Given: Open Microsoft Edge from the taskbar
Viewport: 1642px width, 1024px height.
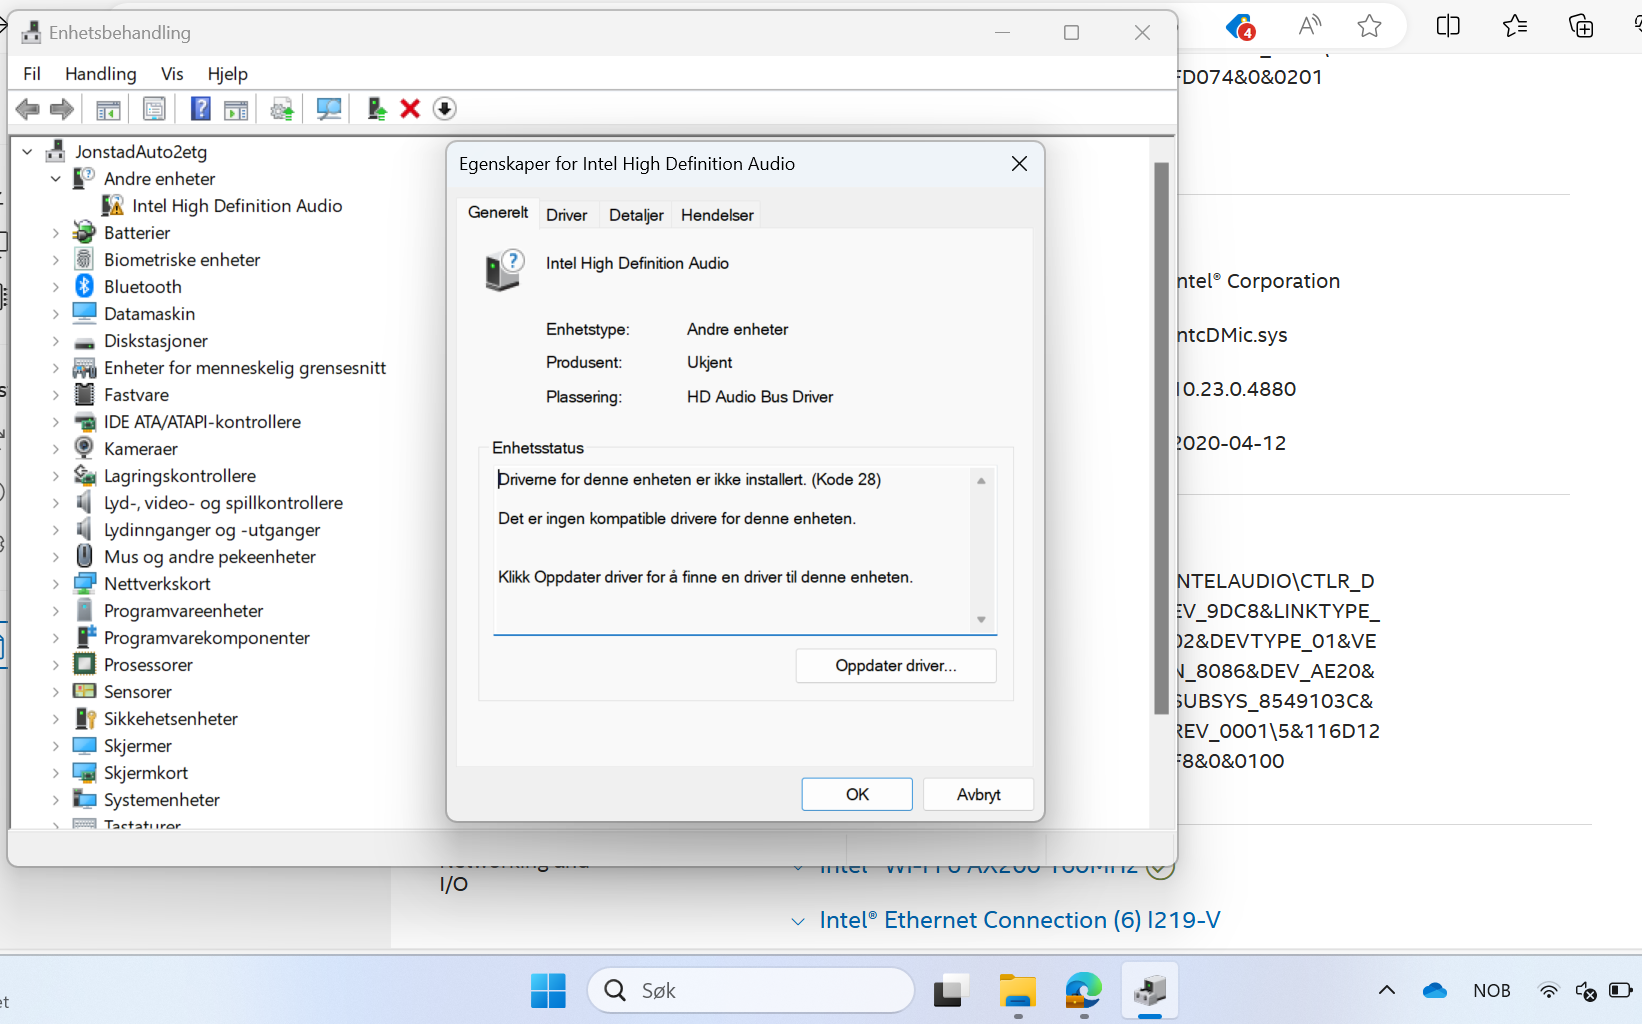Looking at the screenshot, I should coord(1083,991).
